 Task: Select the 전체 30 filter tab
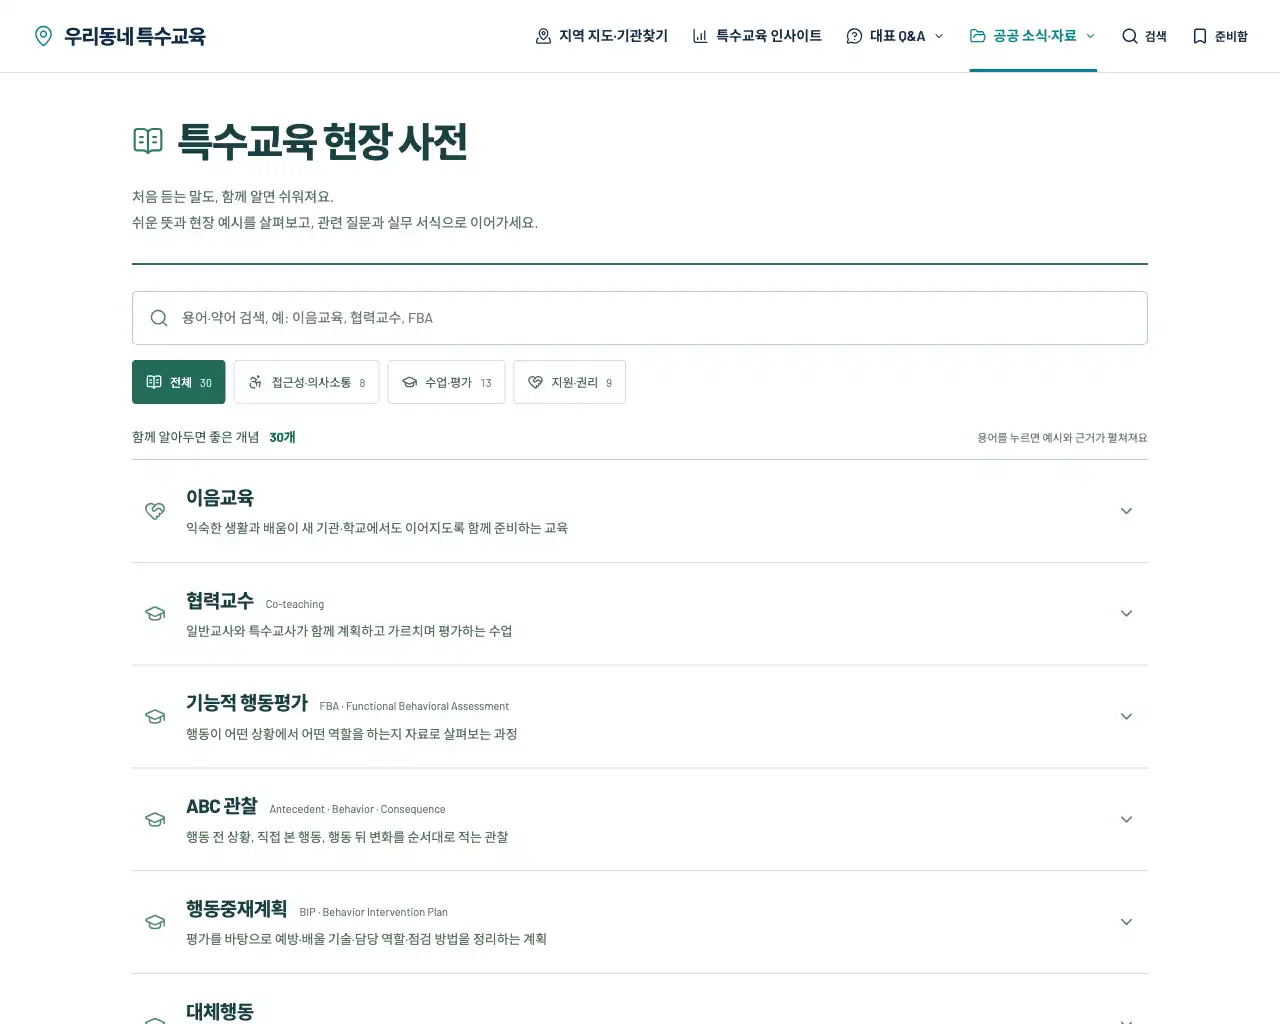pyautogui.click(x=179, y=382)
